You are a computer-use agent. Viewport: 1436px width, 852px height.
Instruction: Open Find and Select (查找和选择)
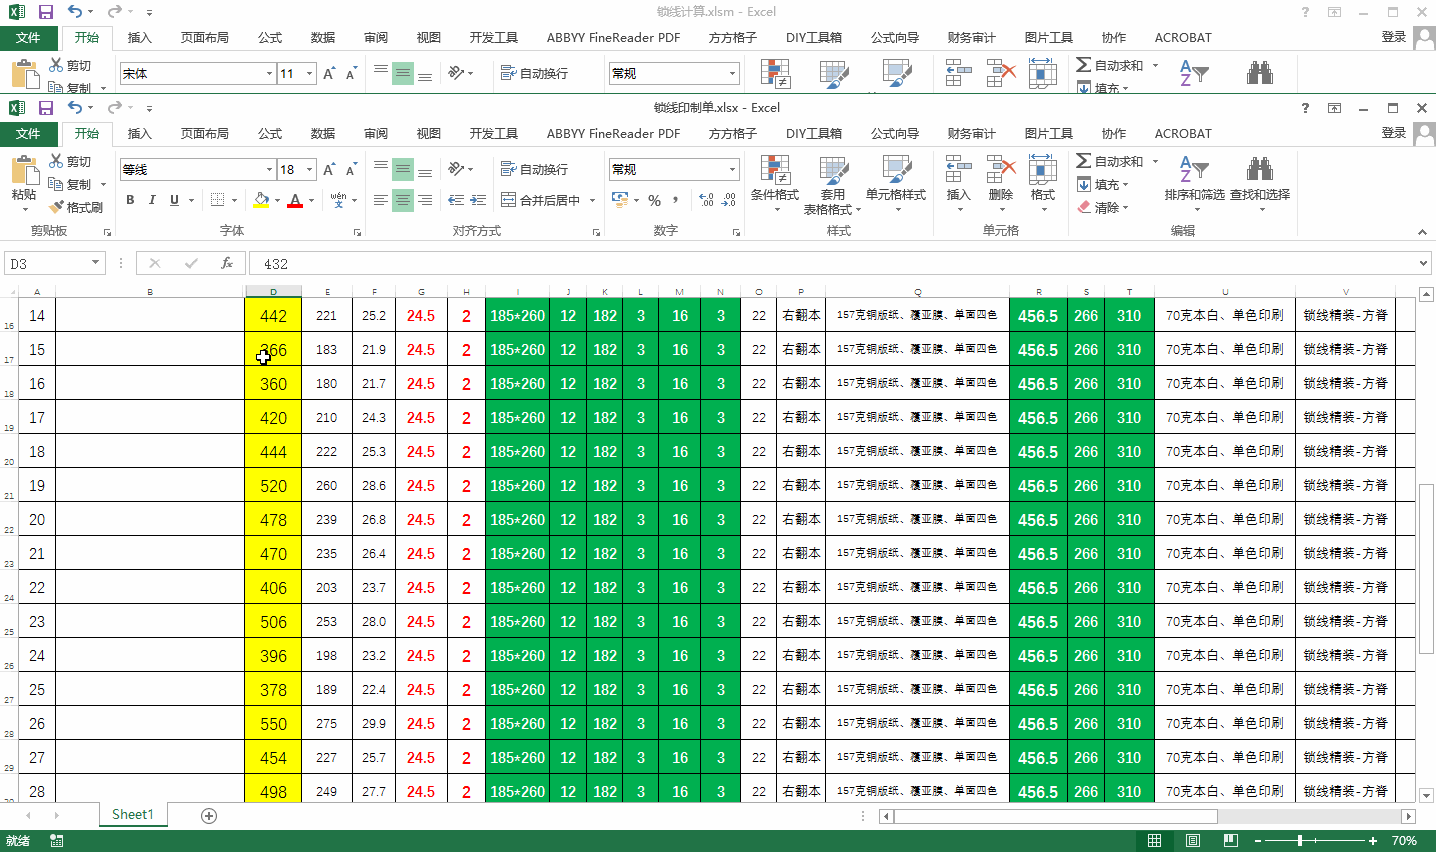tap(1260, 184)
